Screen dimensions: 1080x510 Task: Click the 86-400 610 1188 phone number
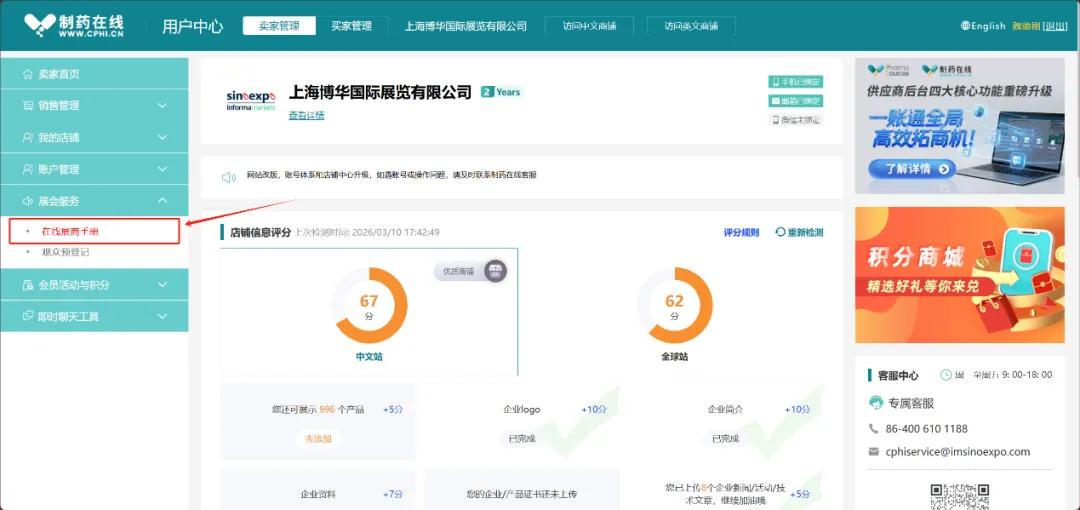pos(926,429)
